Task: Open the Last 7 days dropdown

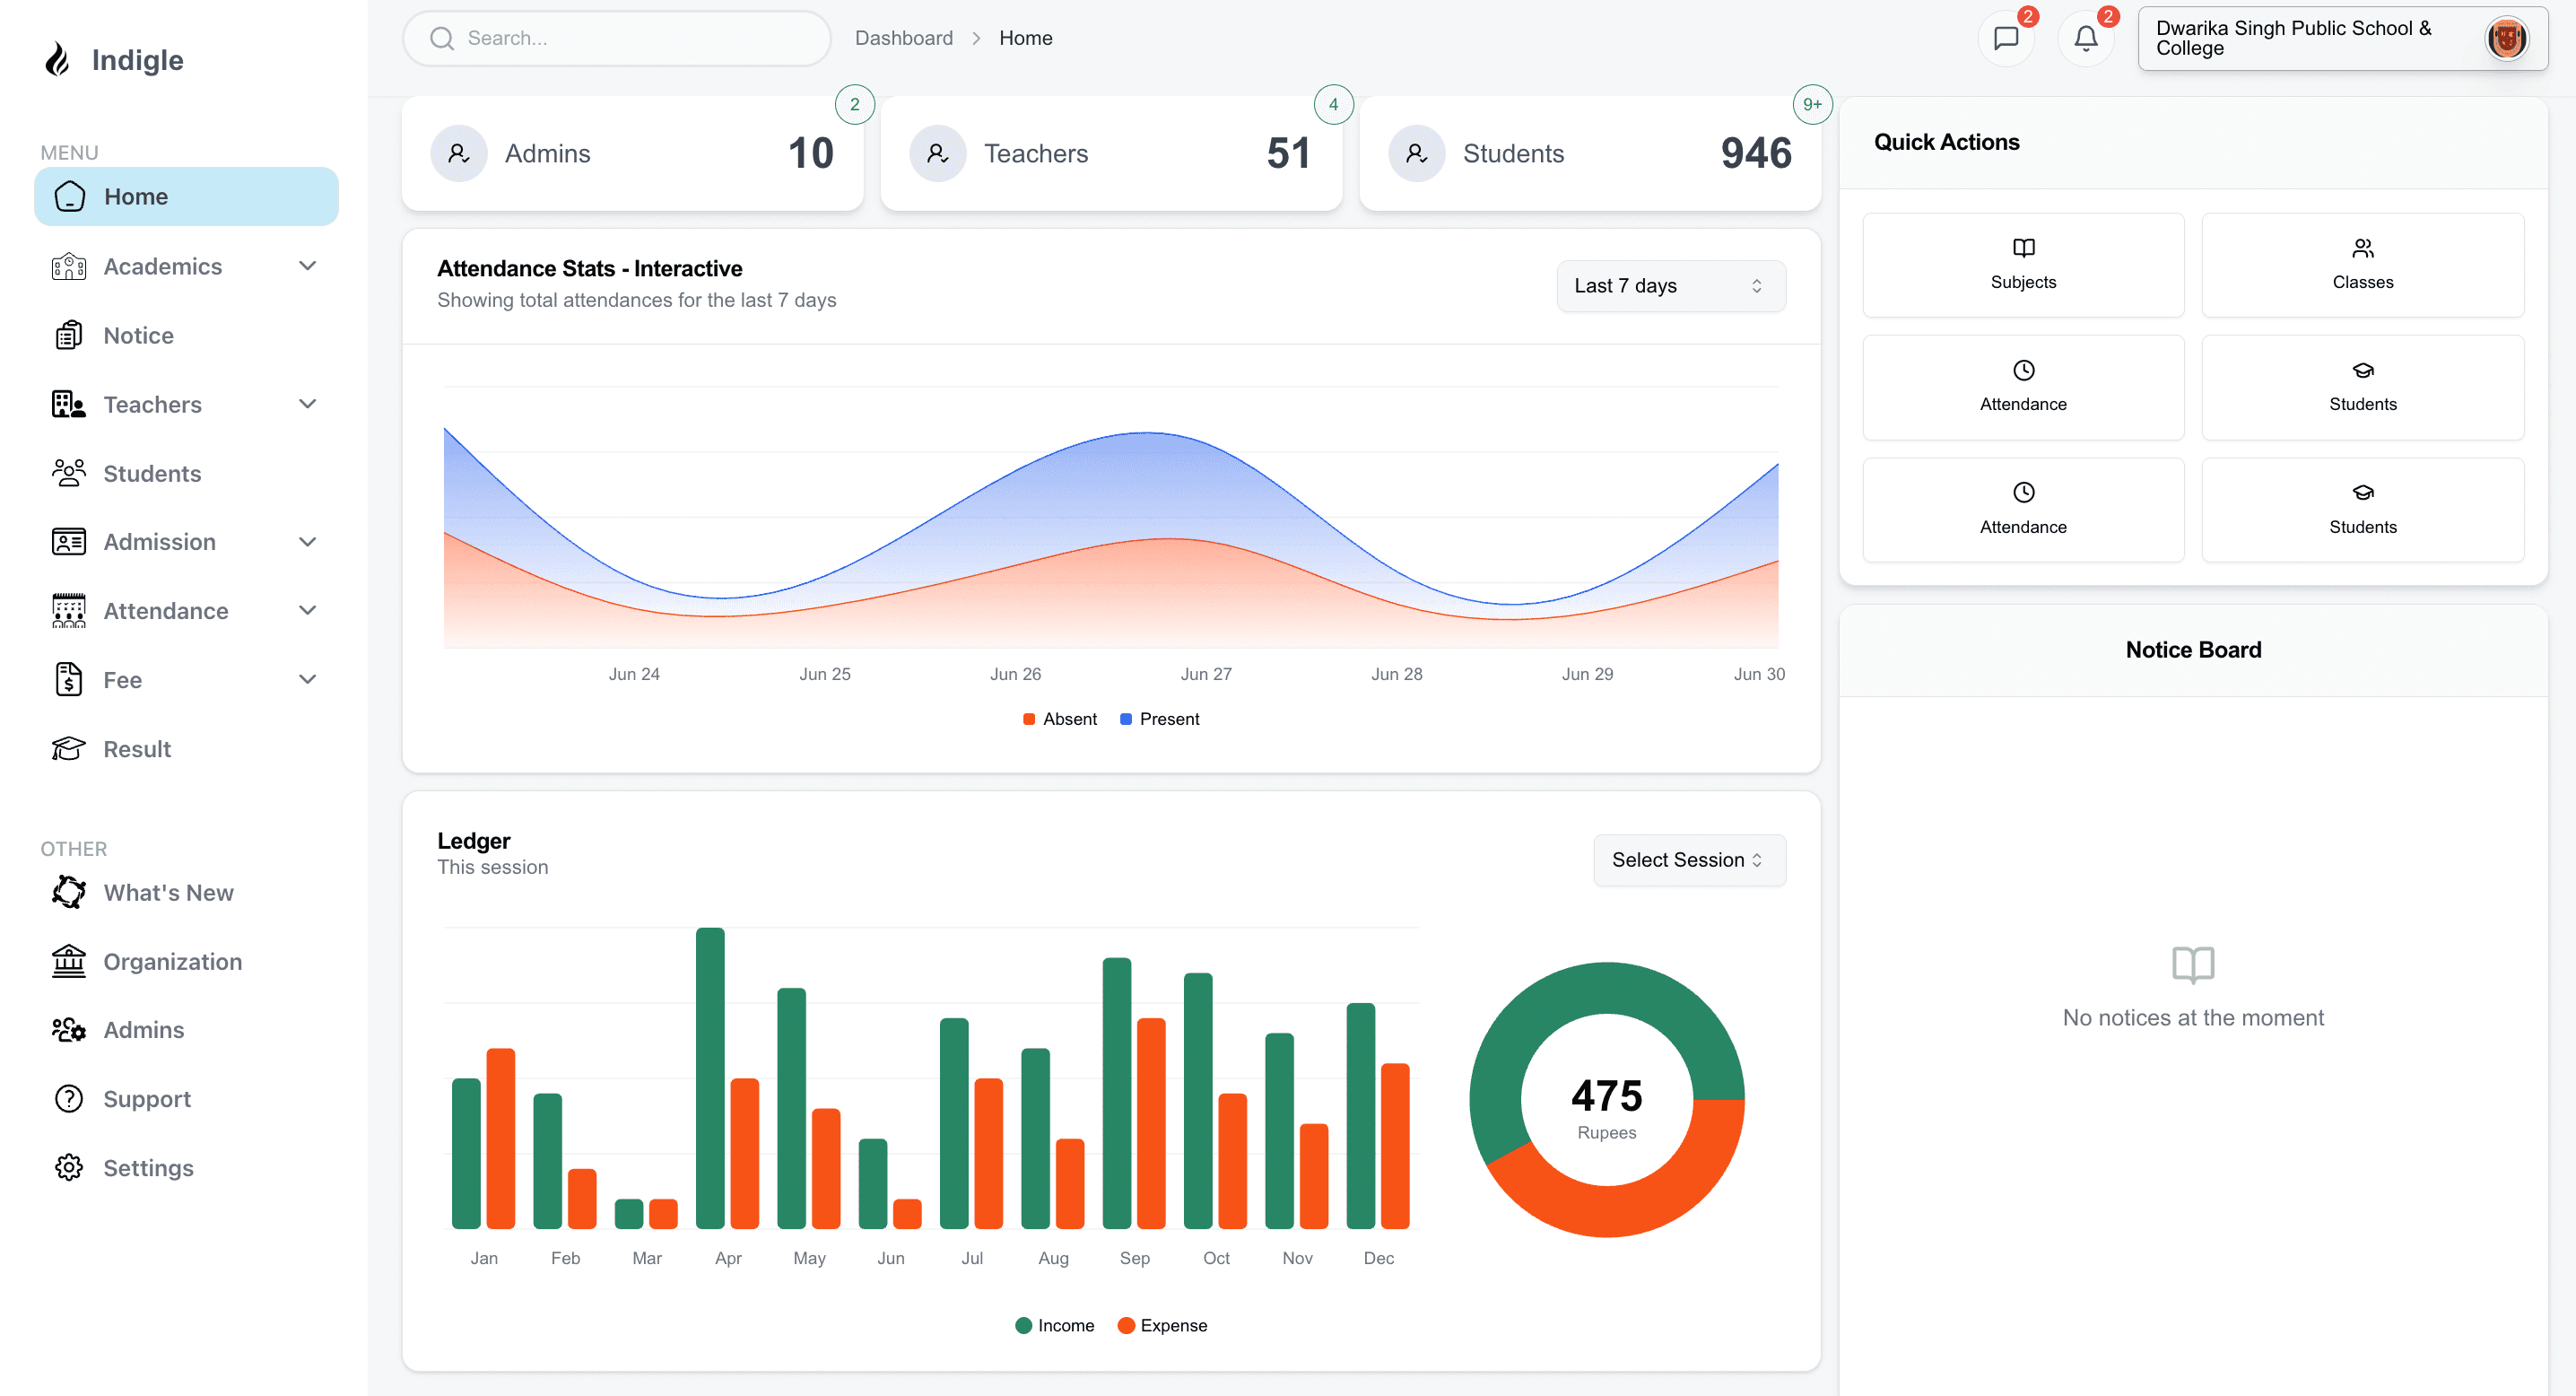Action: (x=1670, y=286)
